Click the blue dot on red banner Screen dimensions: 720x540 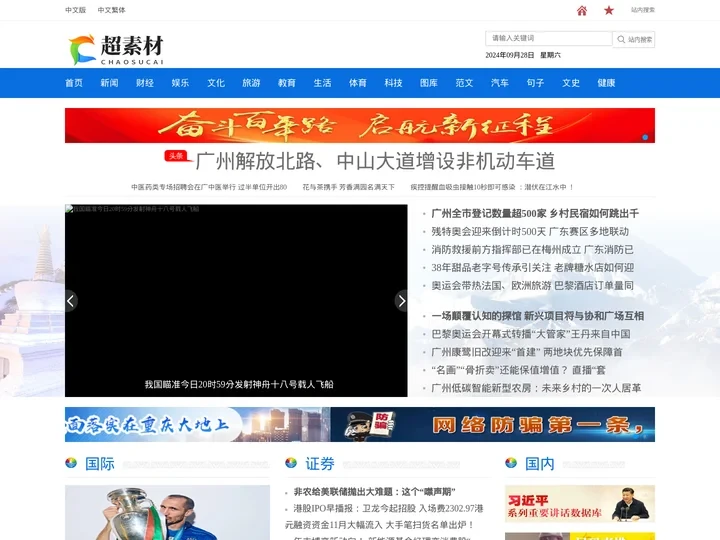645,137
